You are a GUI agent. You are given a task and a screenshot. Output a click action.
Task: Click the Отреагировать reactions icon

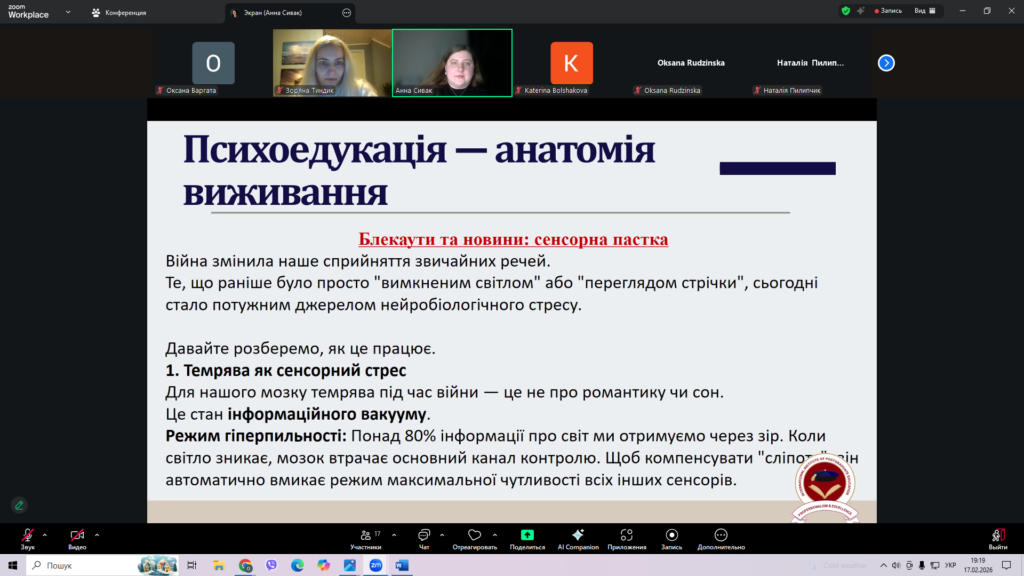tap(475, 536)
